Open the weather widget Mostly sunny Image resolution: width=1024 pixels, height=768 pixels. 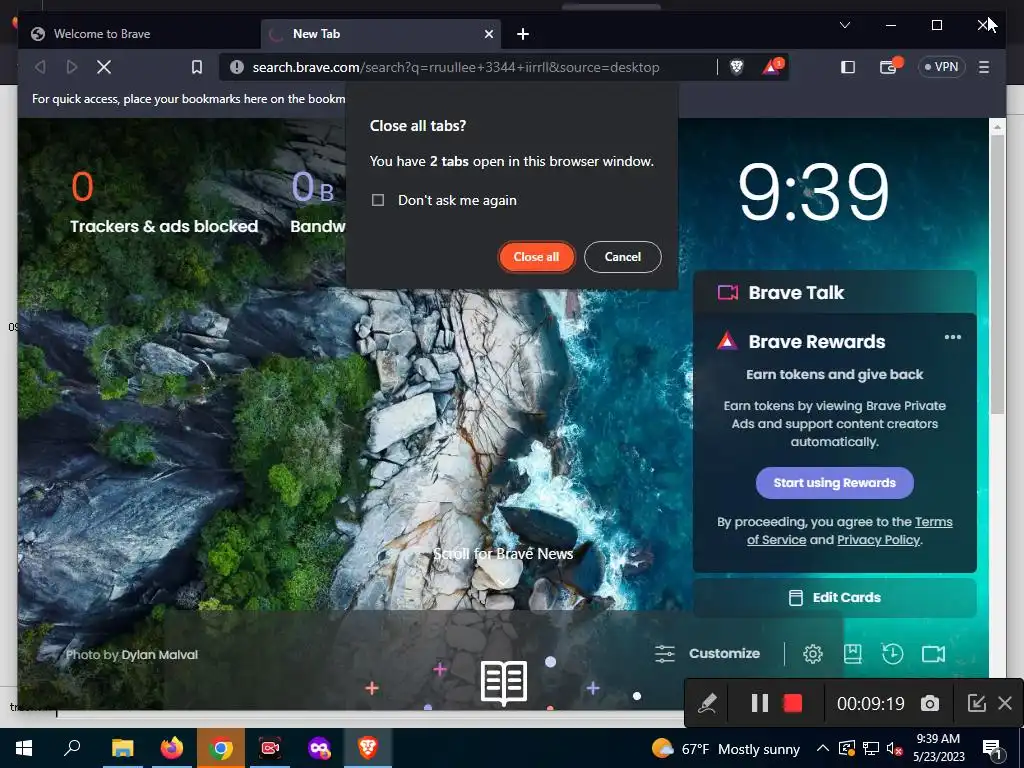pos(726,748)
